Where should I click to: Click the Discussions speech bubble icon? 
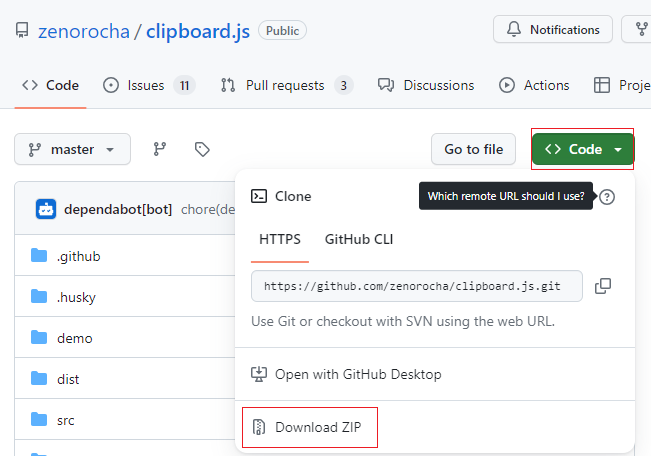pyautogui.click(x=386, y=85)
